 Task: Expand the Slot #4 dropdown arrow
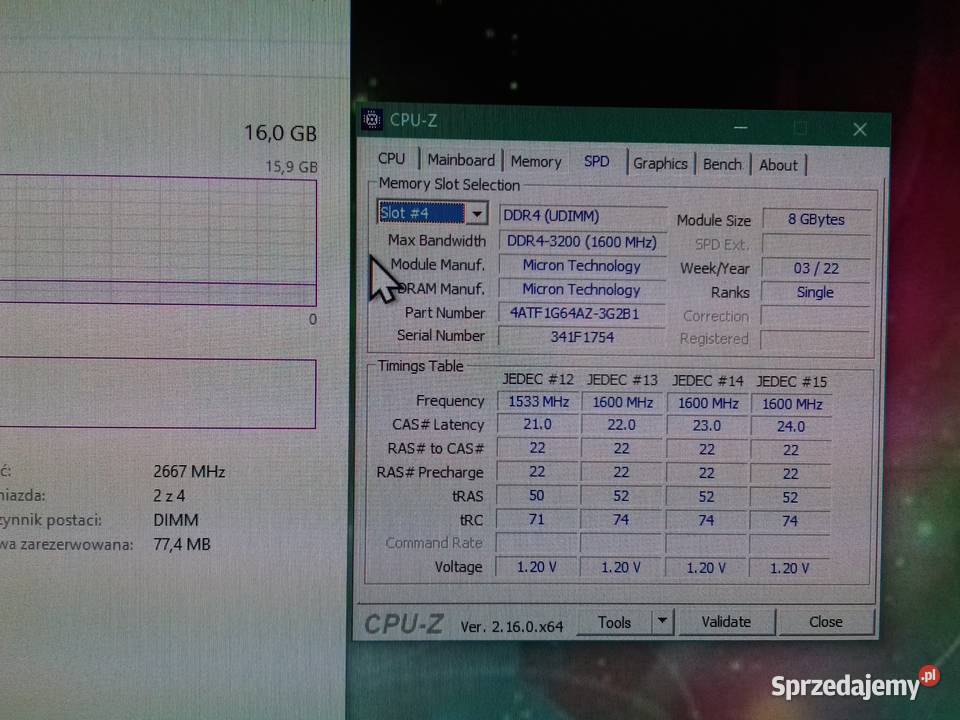pos(476,214)
